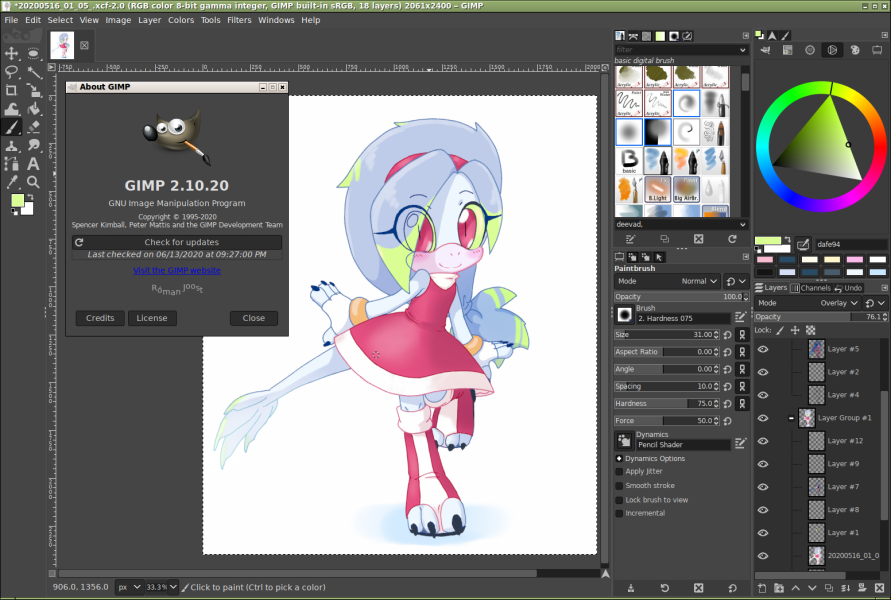Swap foreground and background colors in toolbox
The height and width of the screenshot is (600, 891).
click(30, 197)
